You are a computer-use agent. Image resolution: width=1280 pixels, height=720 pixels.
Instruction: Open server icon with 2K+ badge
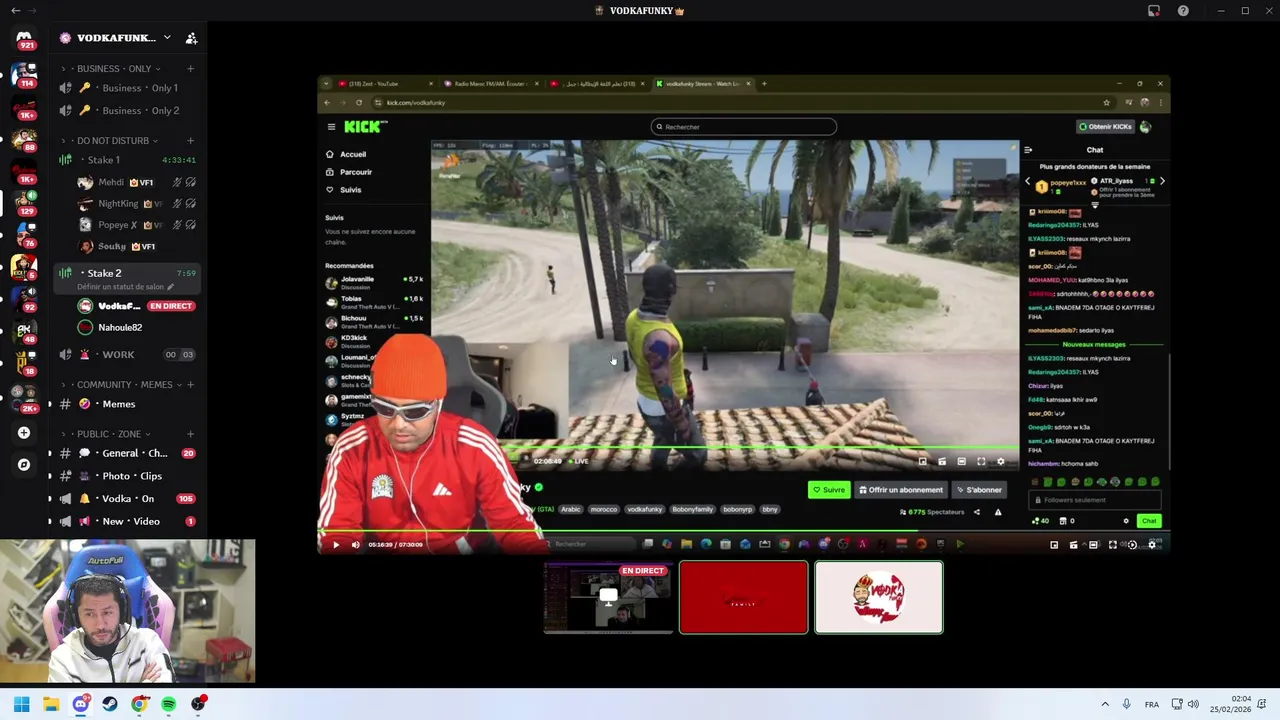click(24, 398)
